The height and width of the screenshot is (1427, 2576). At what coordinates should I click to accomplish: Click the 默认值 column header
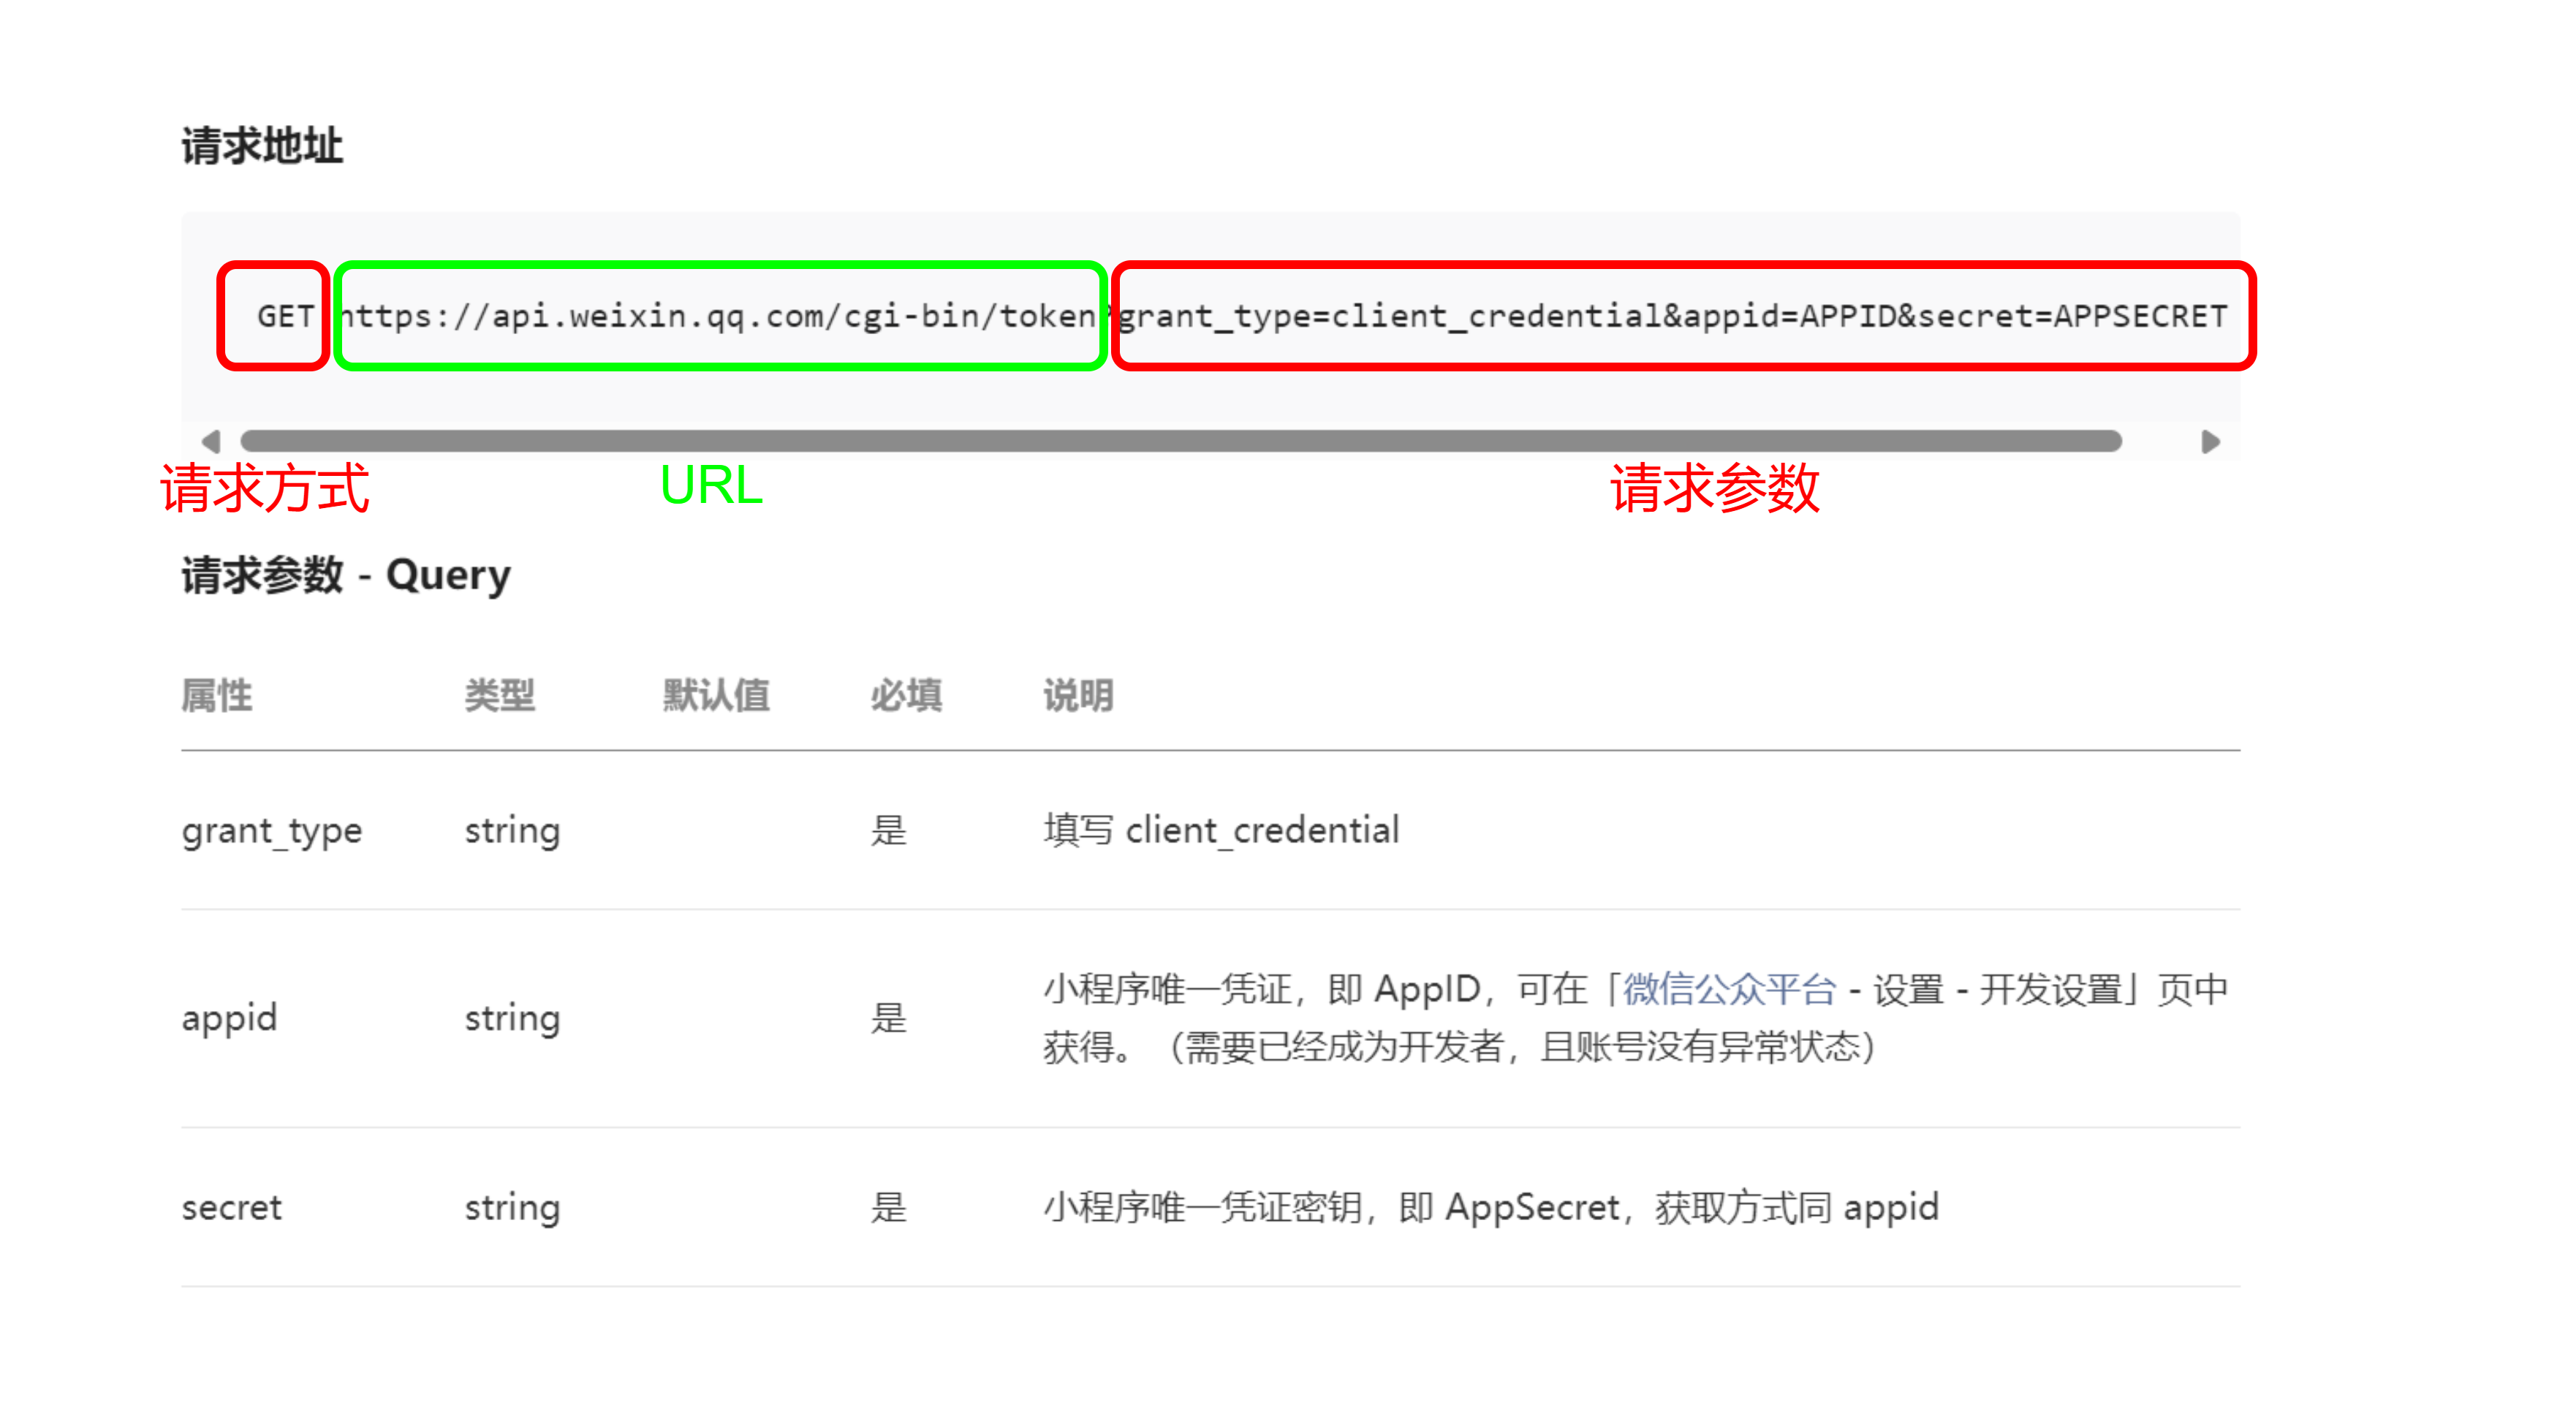(716, 695)
